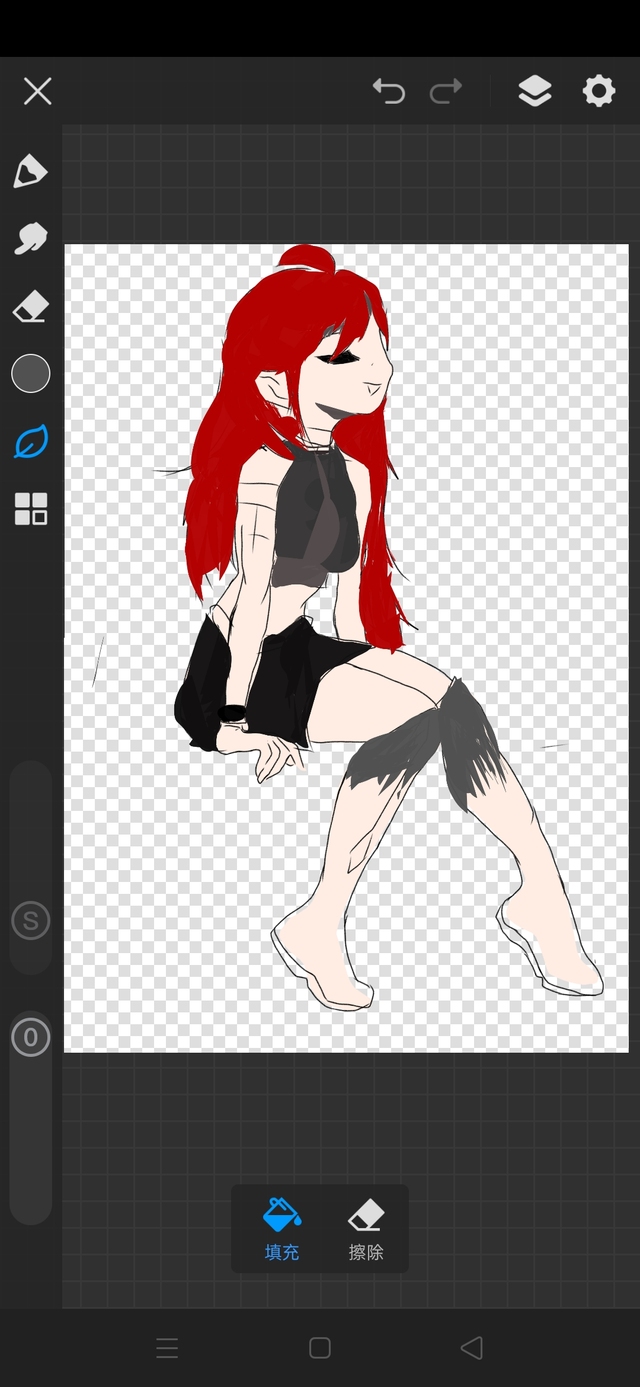
Task: Select the pen brush tool
Action: 31,171
